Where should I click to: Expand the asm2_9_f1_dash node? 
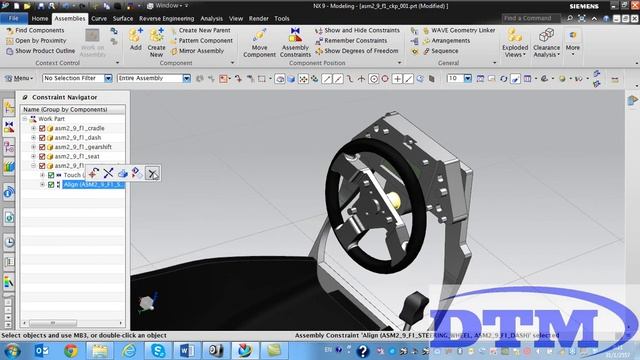pyautogui.click(x=33, y=138)
